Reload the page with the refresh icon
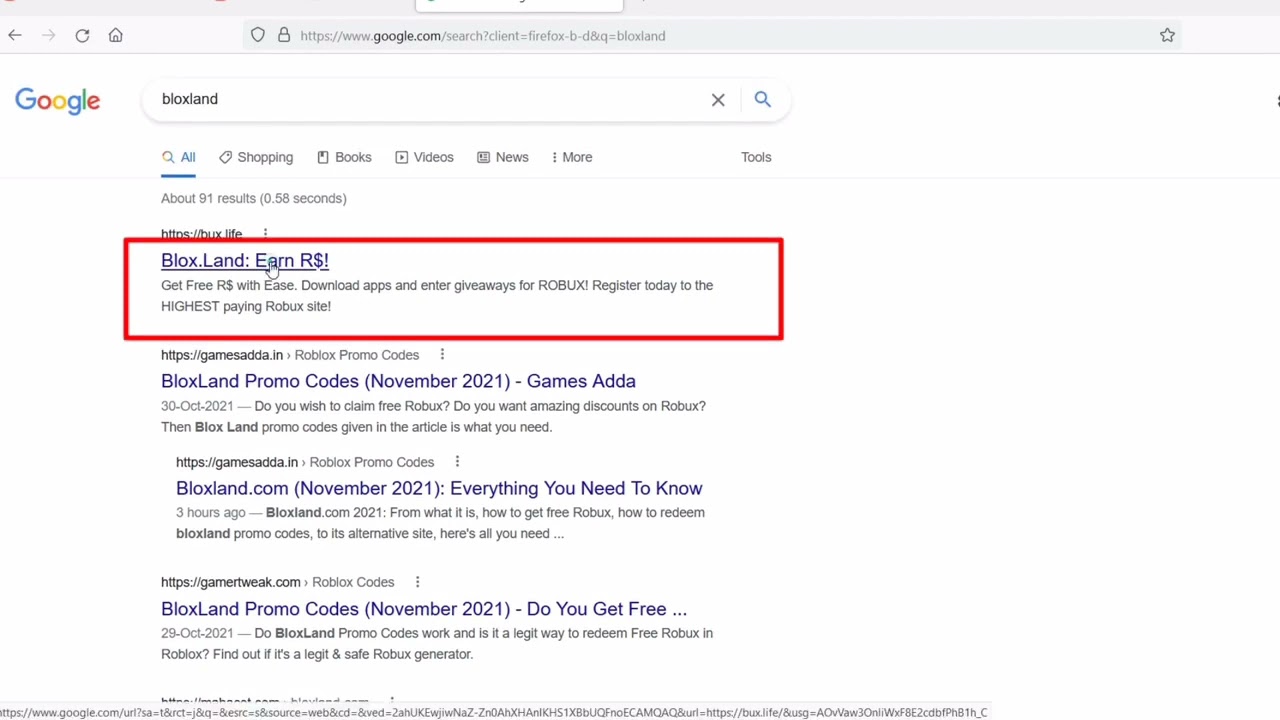This screenshot has height=720, width=1280. pos(82,36)
